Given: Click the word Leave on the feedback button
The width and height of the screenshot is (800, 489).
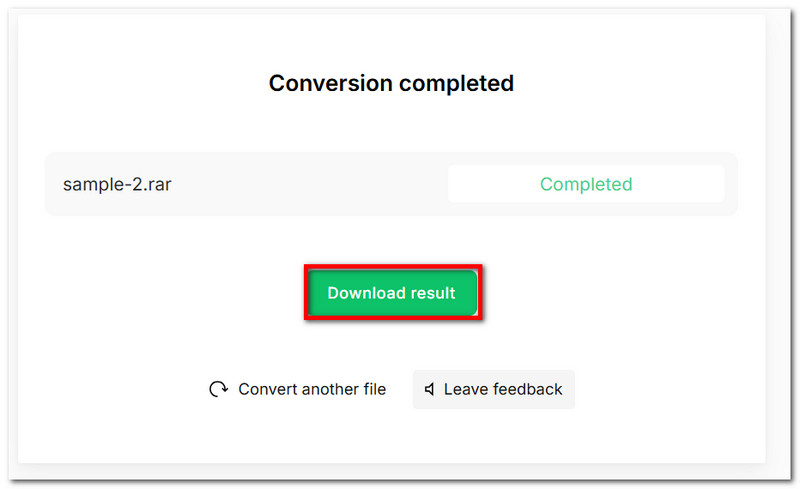Looking at the screenshot, I should pos(464,389).
